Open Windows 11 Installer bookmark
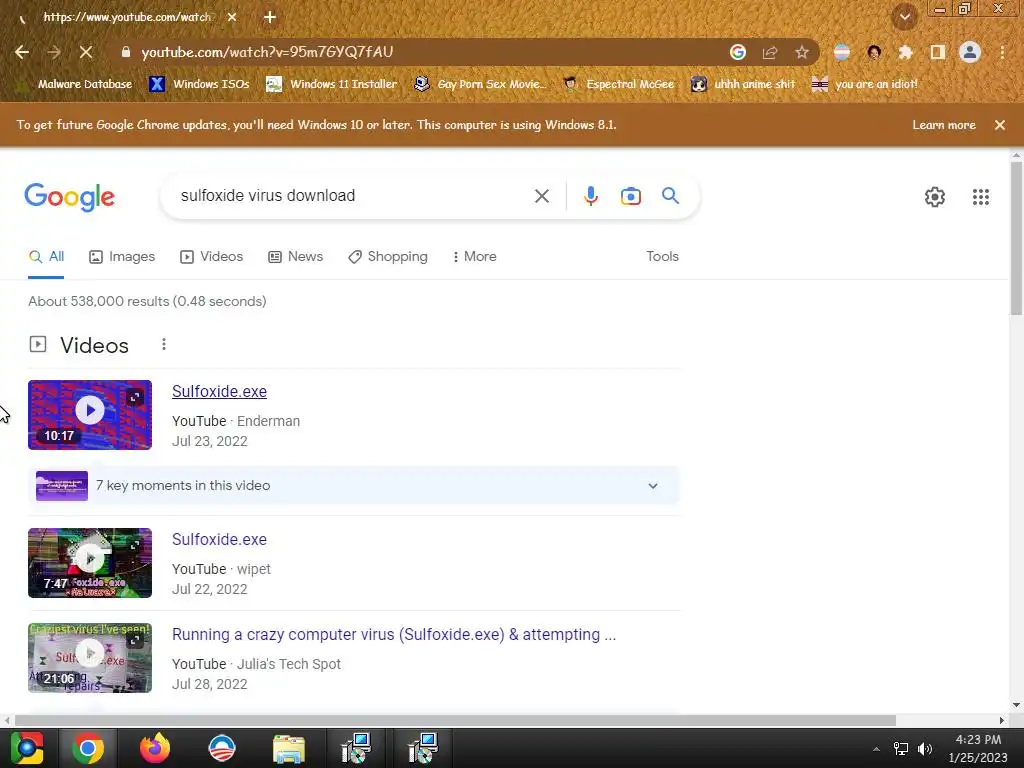Viewport: 1024px width, 768px height. (x=332, y=84)
